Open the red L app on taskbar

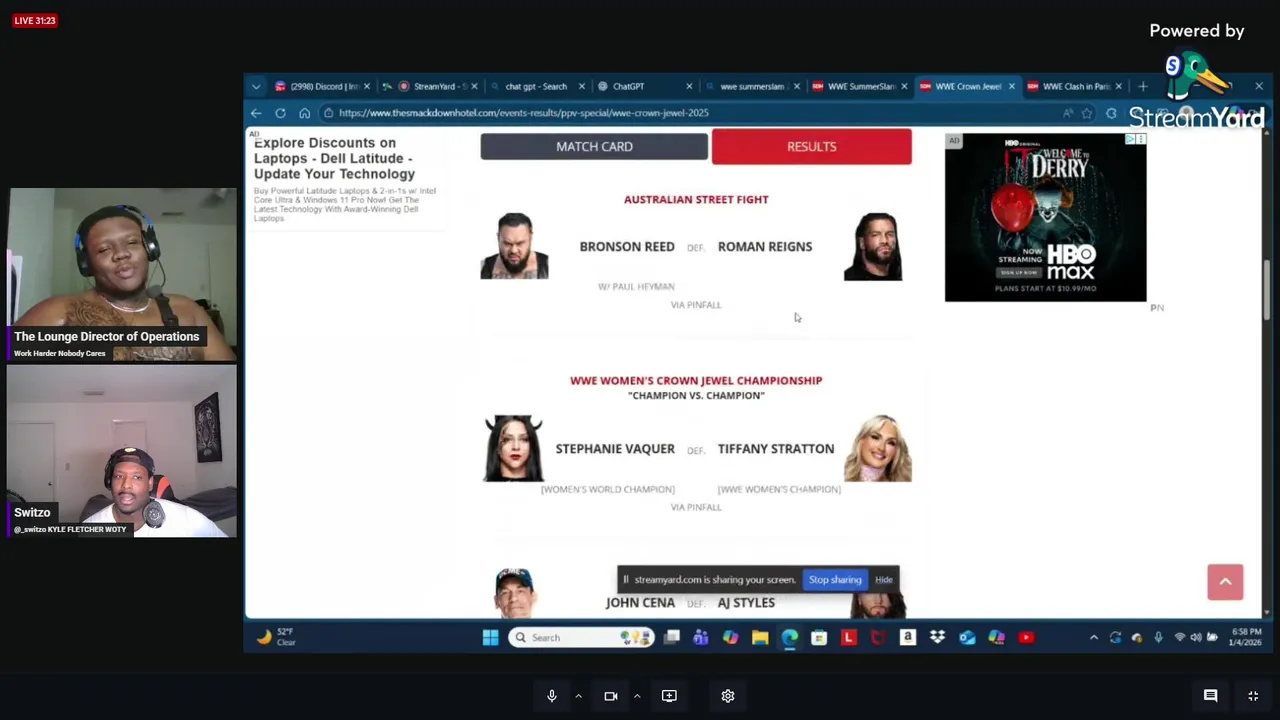click(849, 638)
